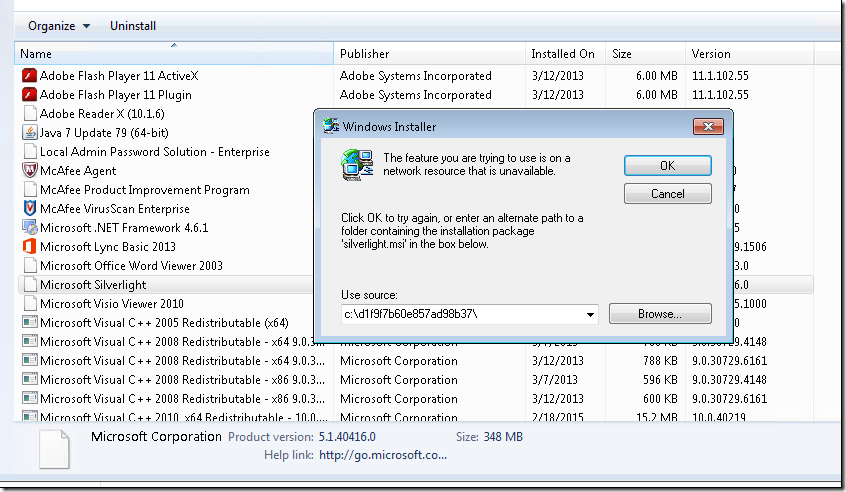Click 3/7/2013 date in the 596 KB row
This screenshot has height=492, width=846.
[555, 380]
